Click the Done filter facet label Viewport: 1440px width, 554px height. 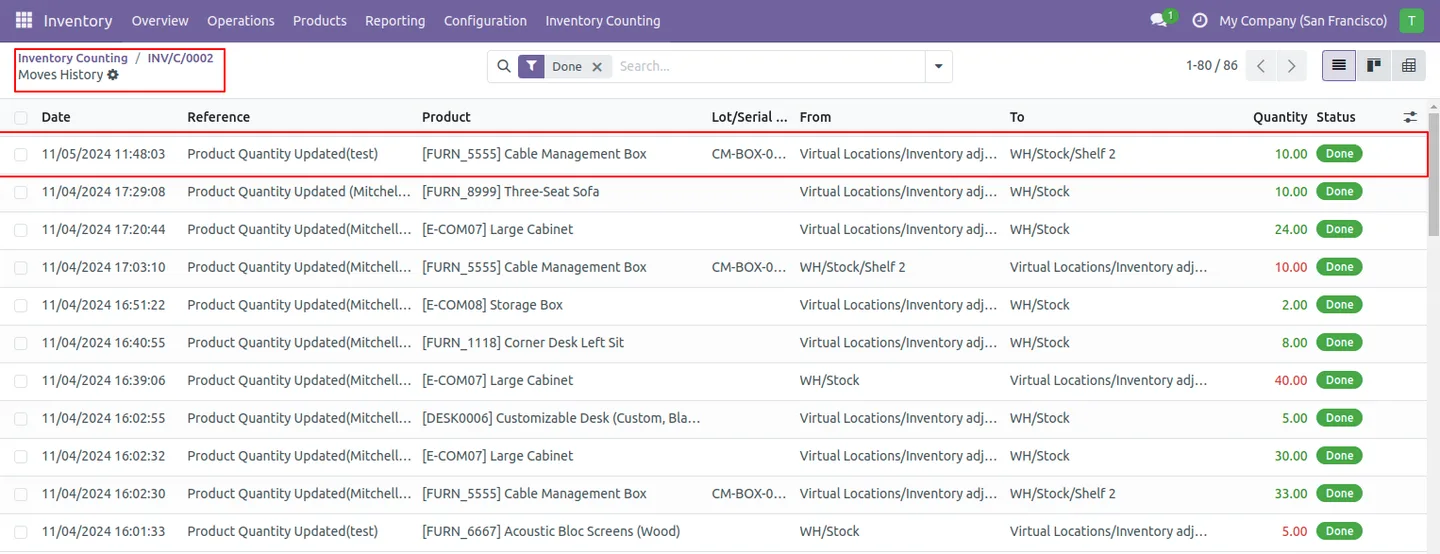point(566,66)
